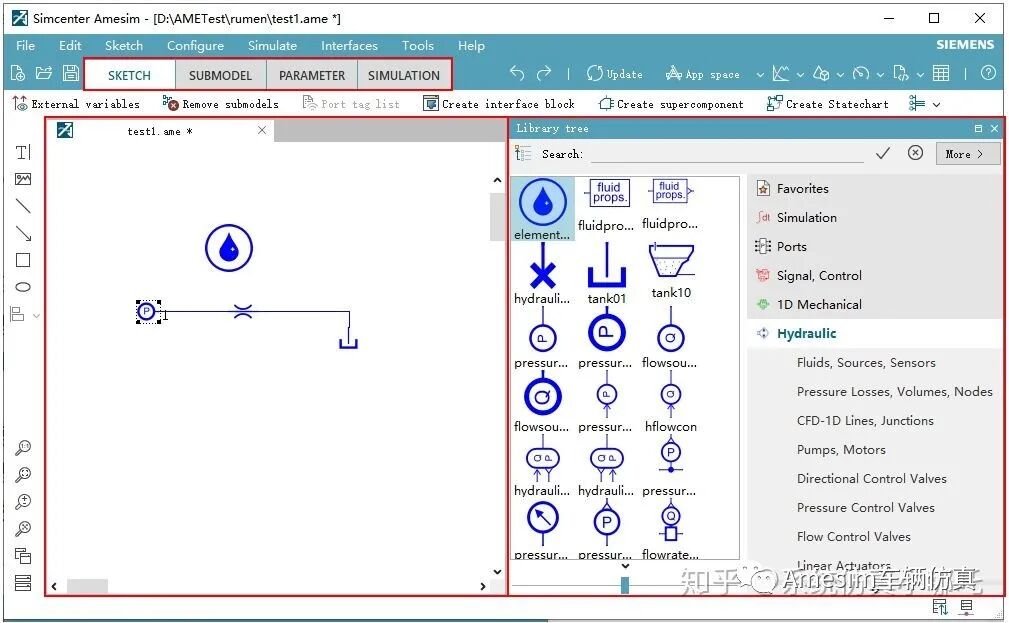Click Remove submodels button

coord(221,104)
